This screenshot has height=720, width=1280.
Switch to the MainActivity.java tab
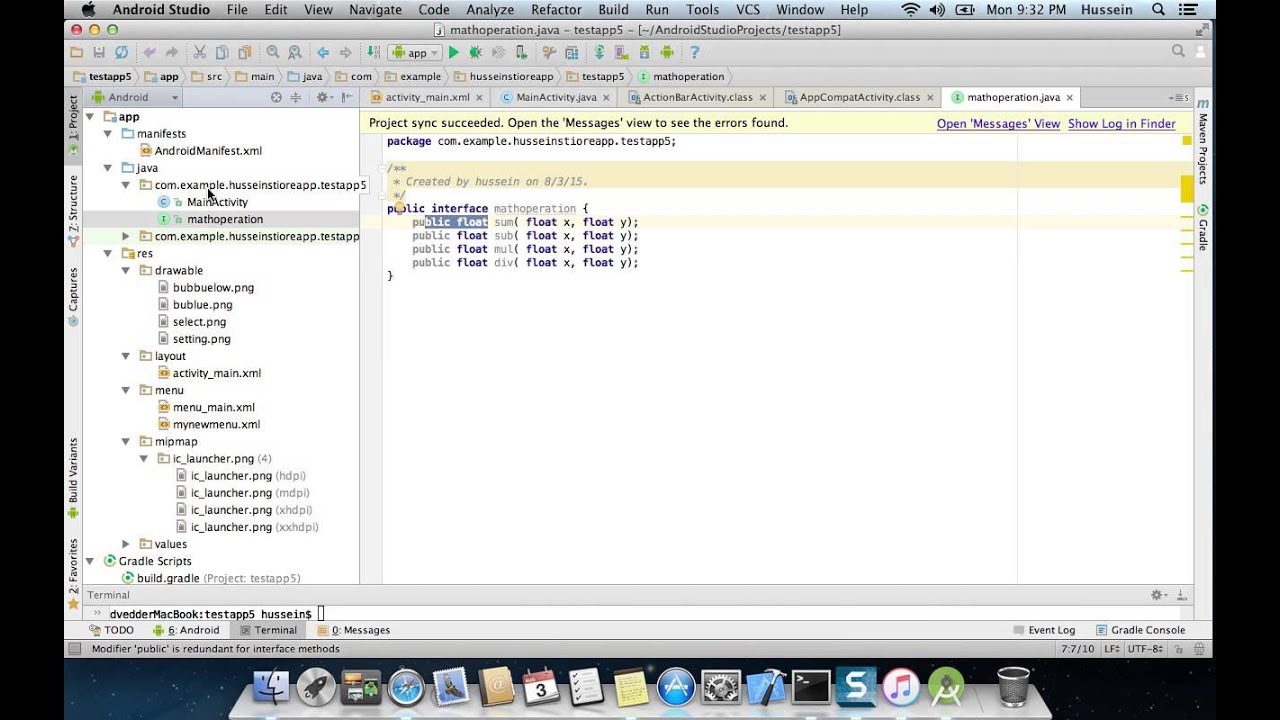556,97
